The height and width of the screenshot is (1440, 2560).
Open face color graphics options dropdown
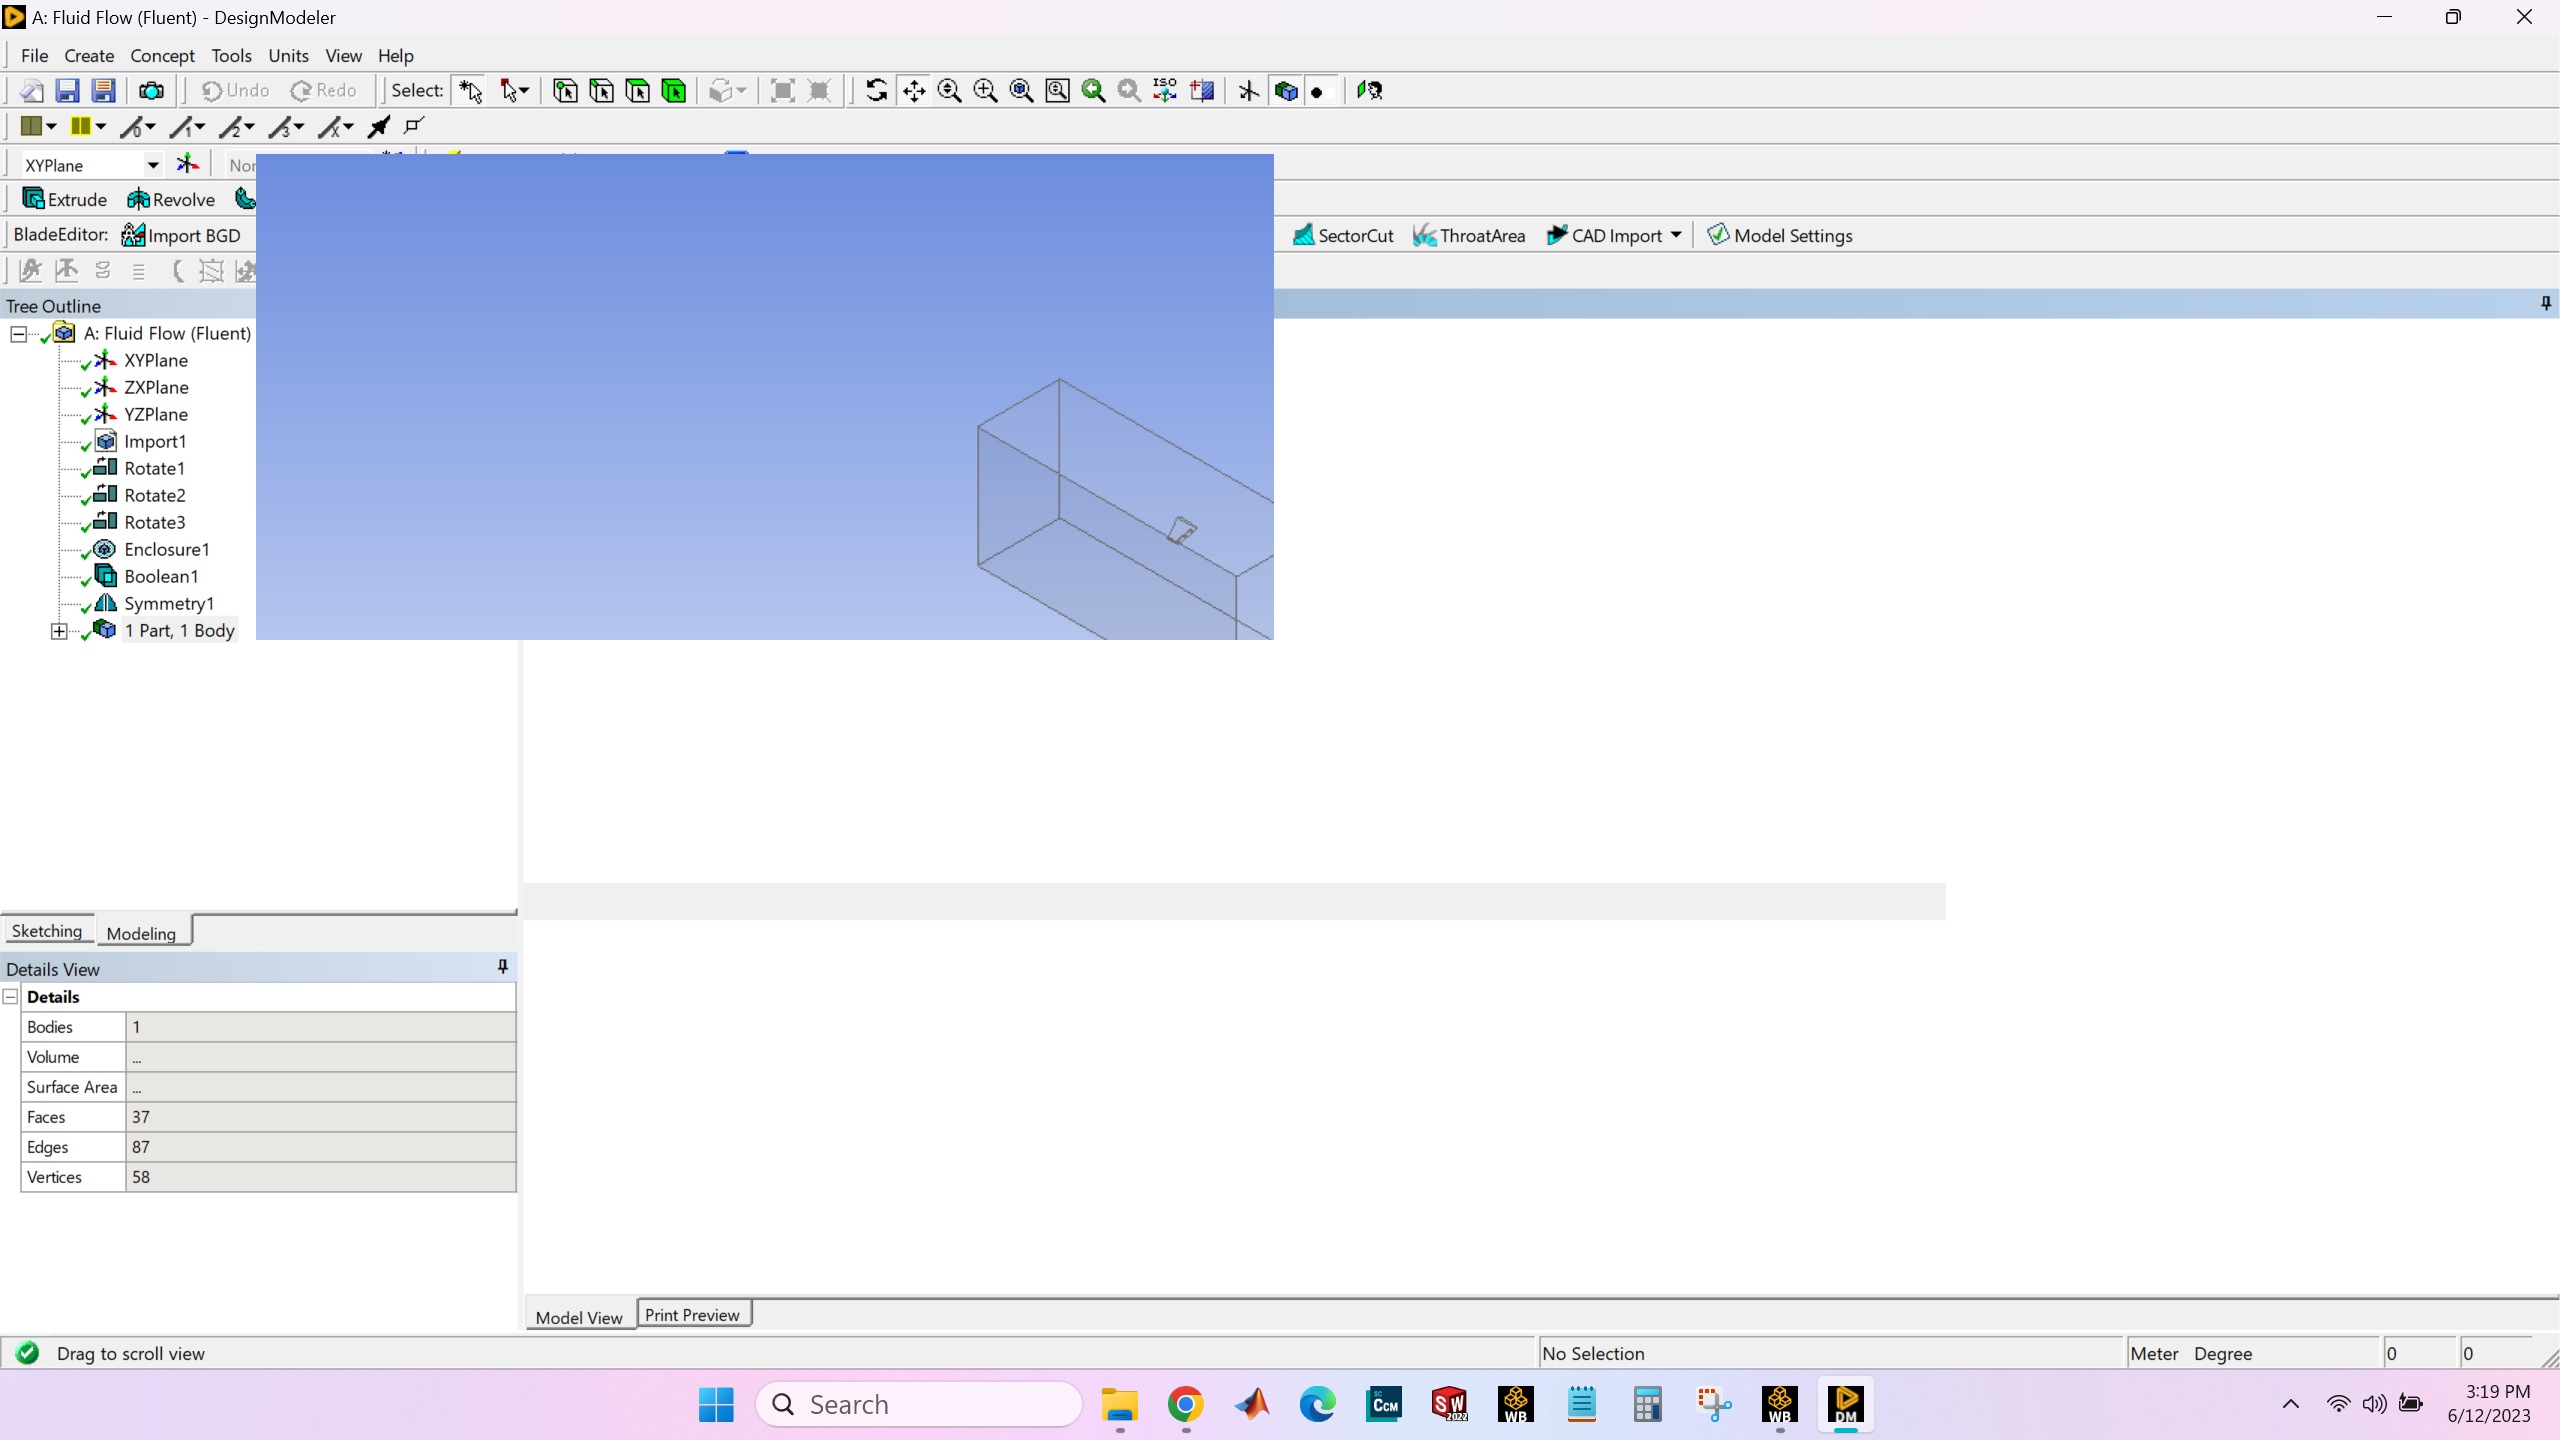click(51, 127)
